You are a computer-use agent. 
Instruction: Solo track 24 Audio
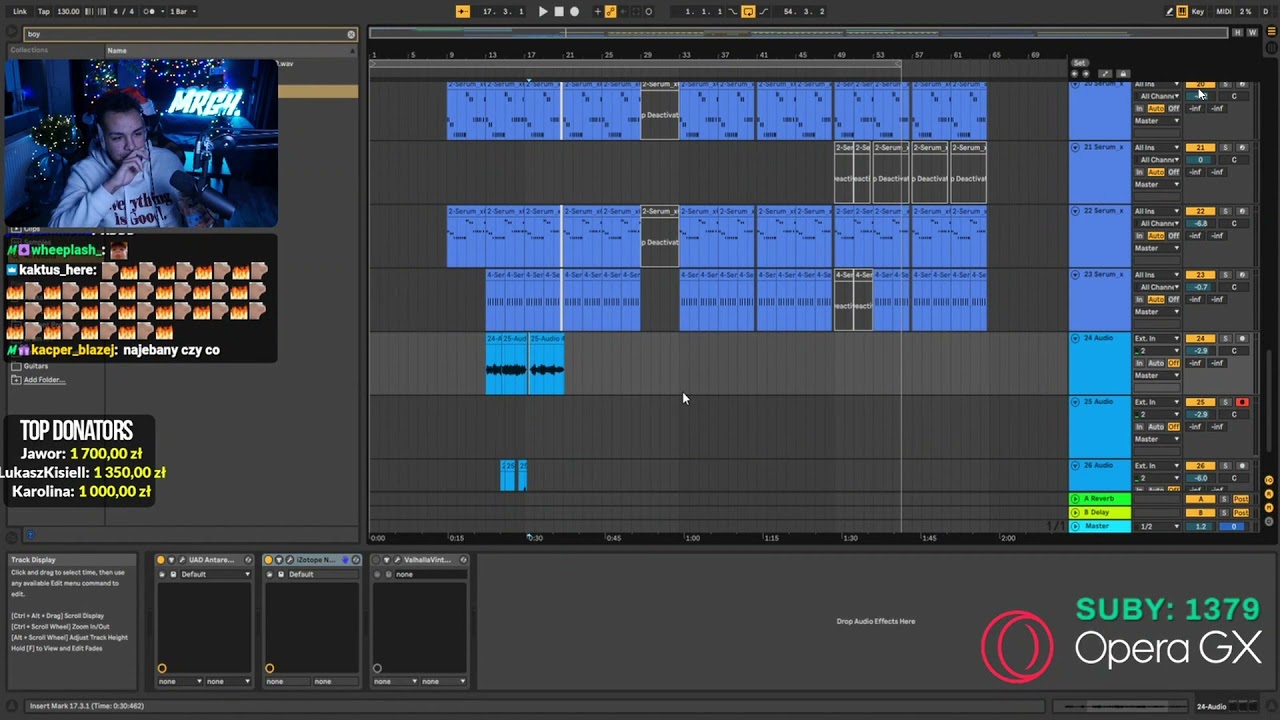pos(1226,338)
